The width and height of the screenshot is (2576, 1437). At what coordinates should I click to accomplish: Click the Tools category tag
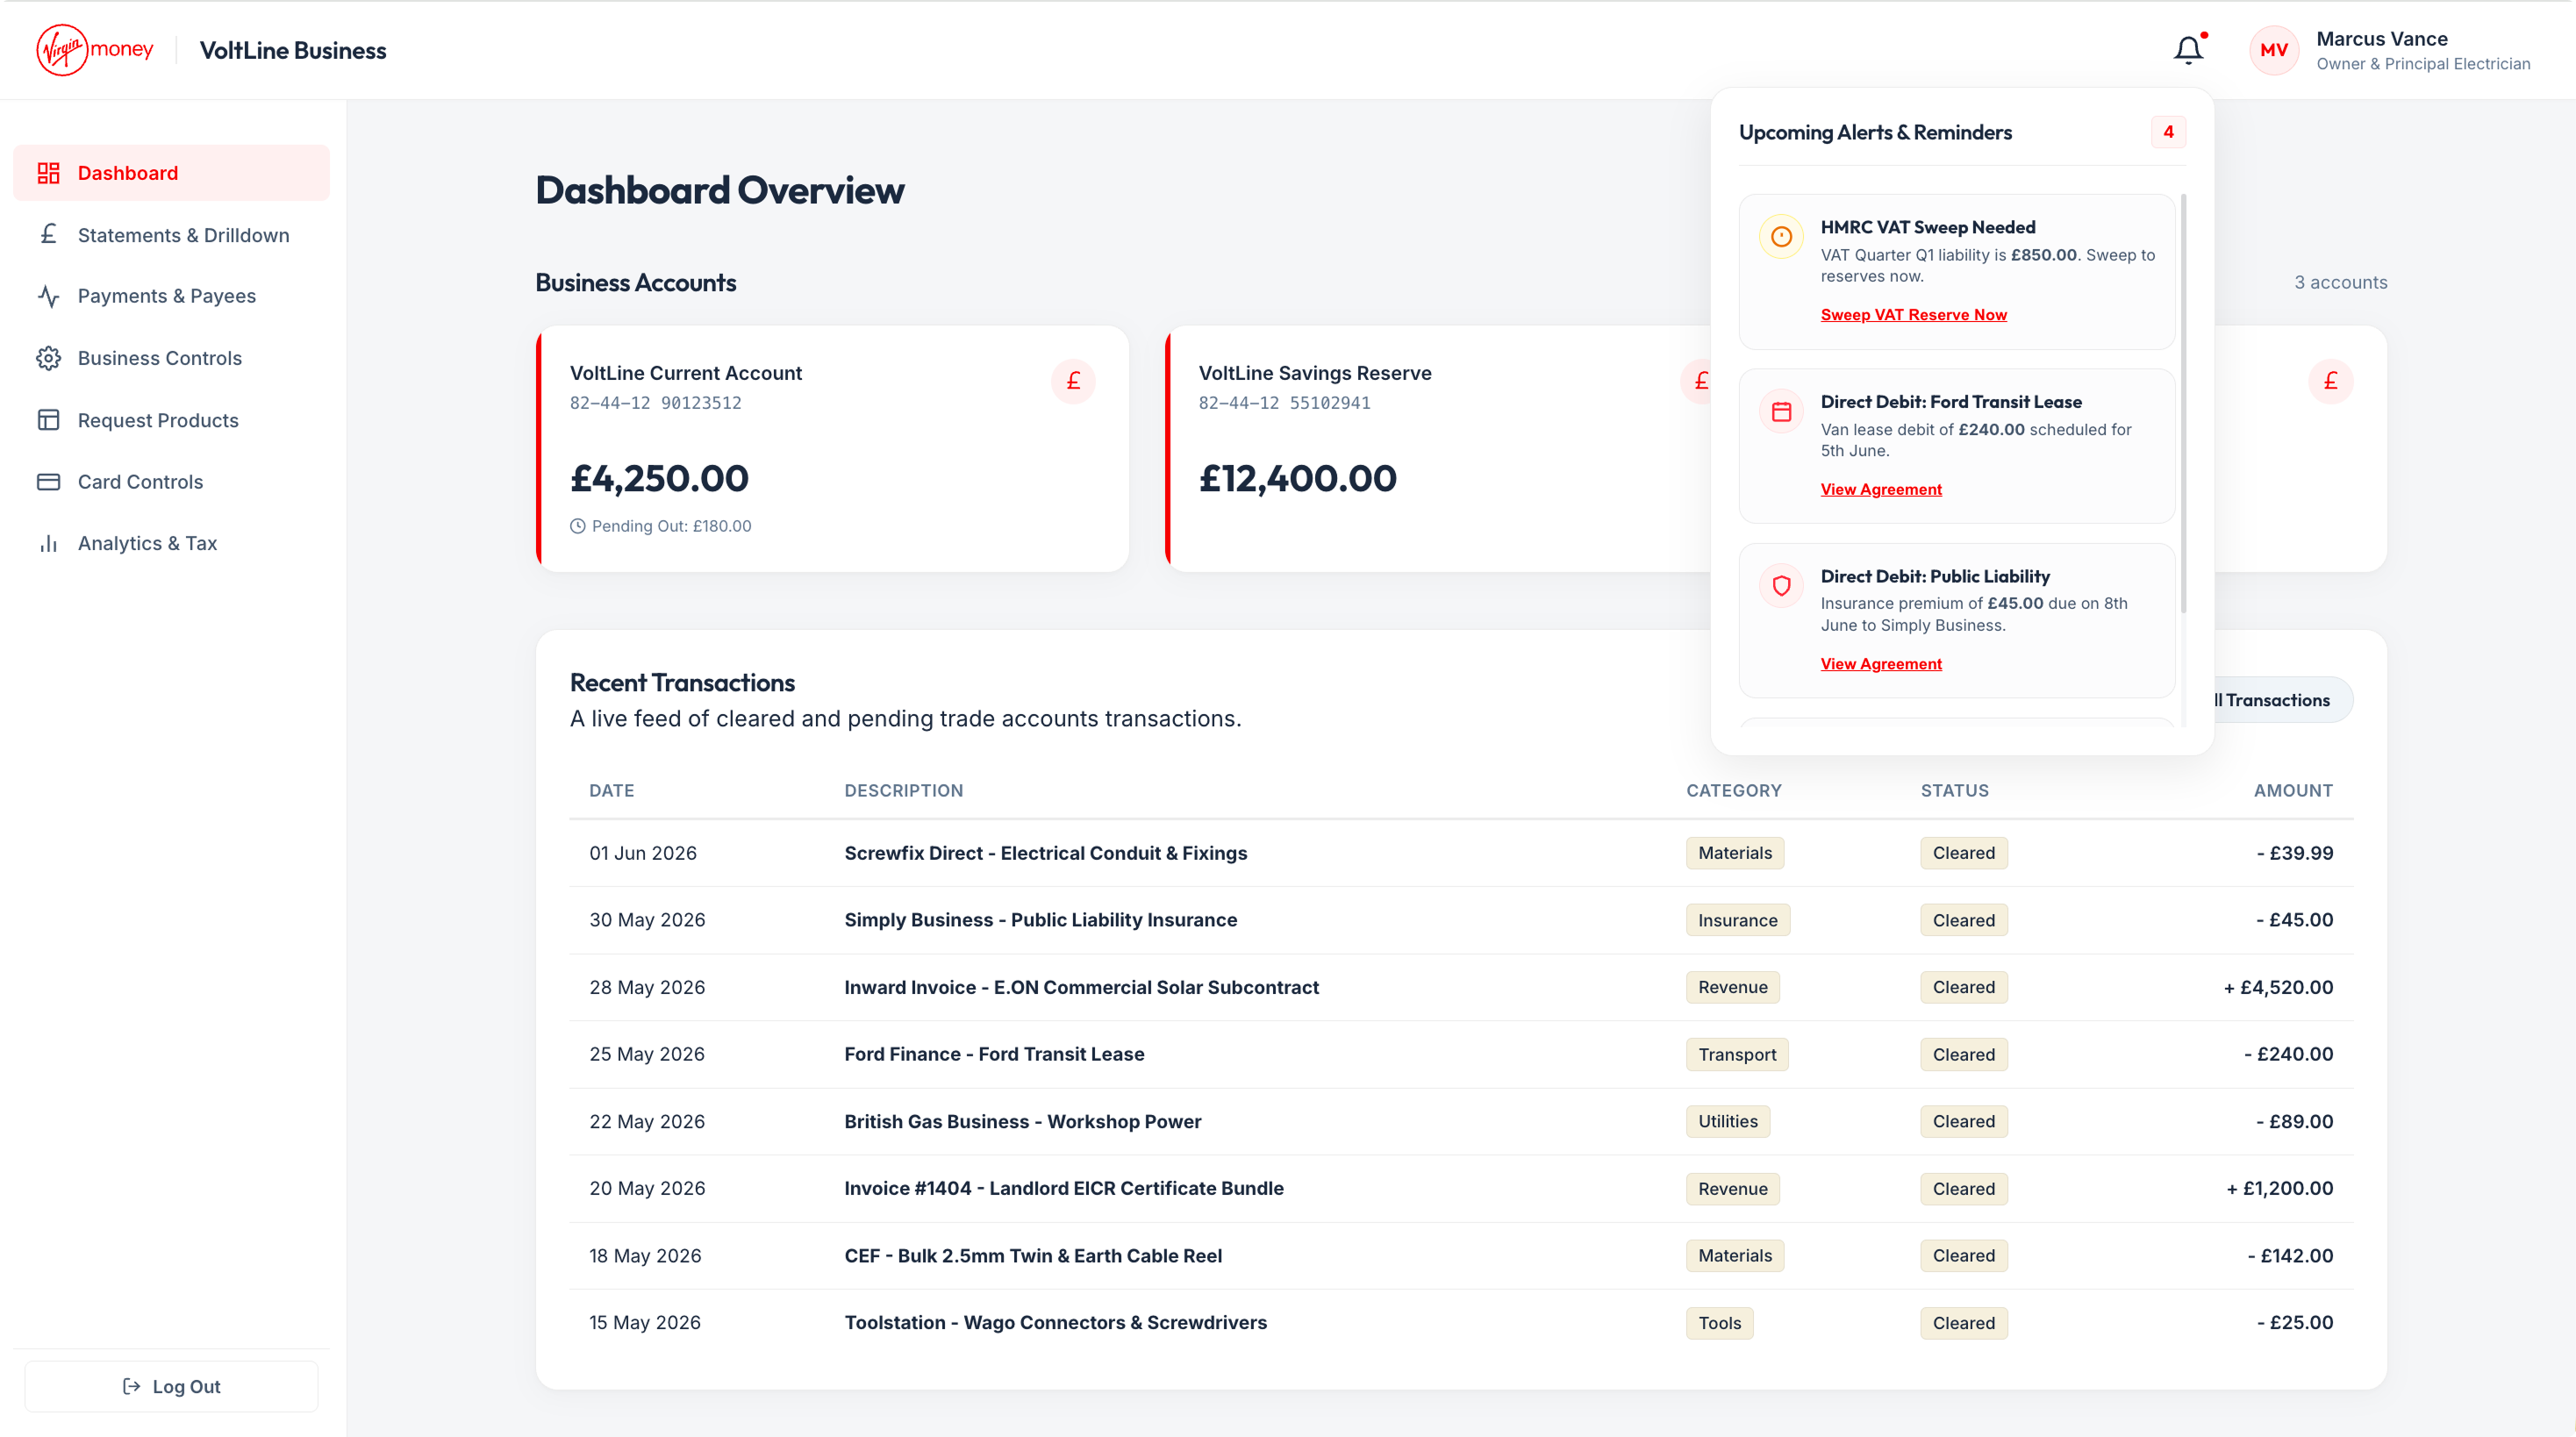coord(1719,1322)
